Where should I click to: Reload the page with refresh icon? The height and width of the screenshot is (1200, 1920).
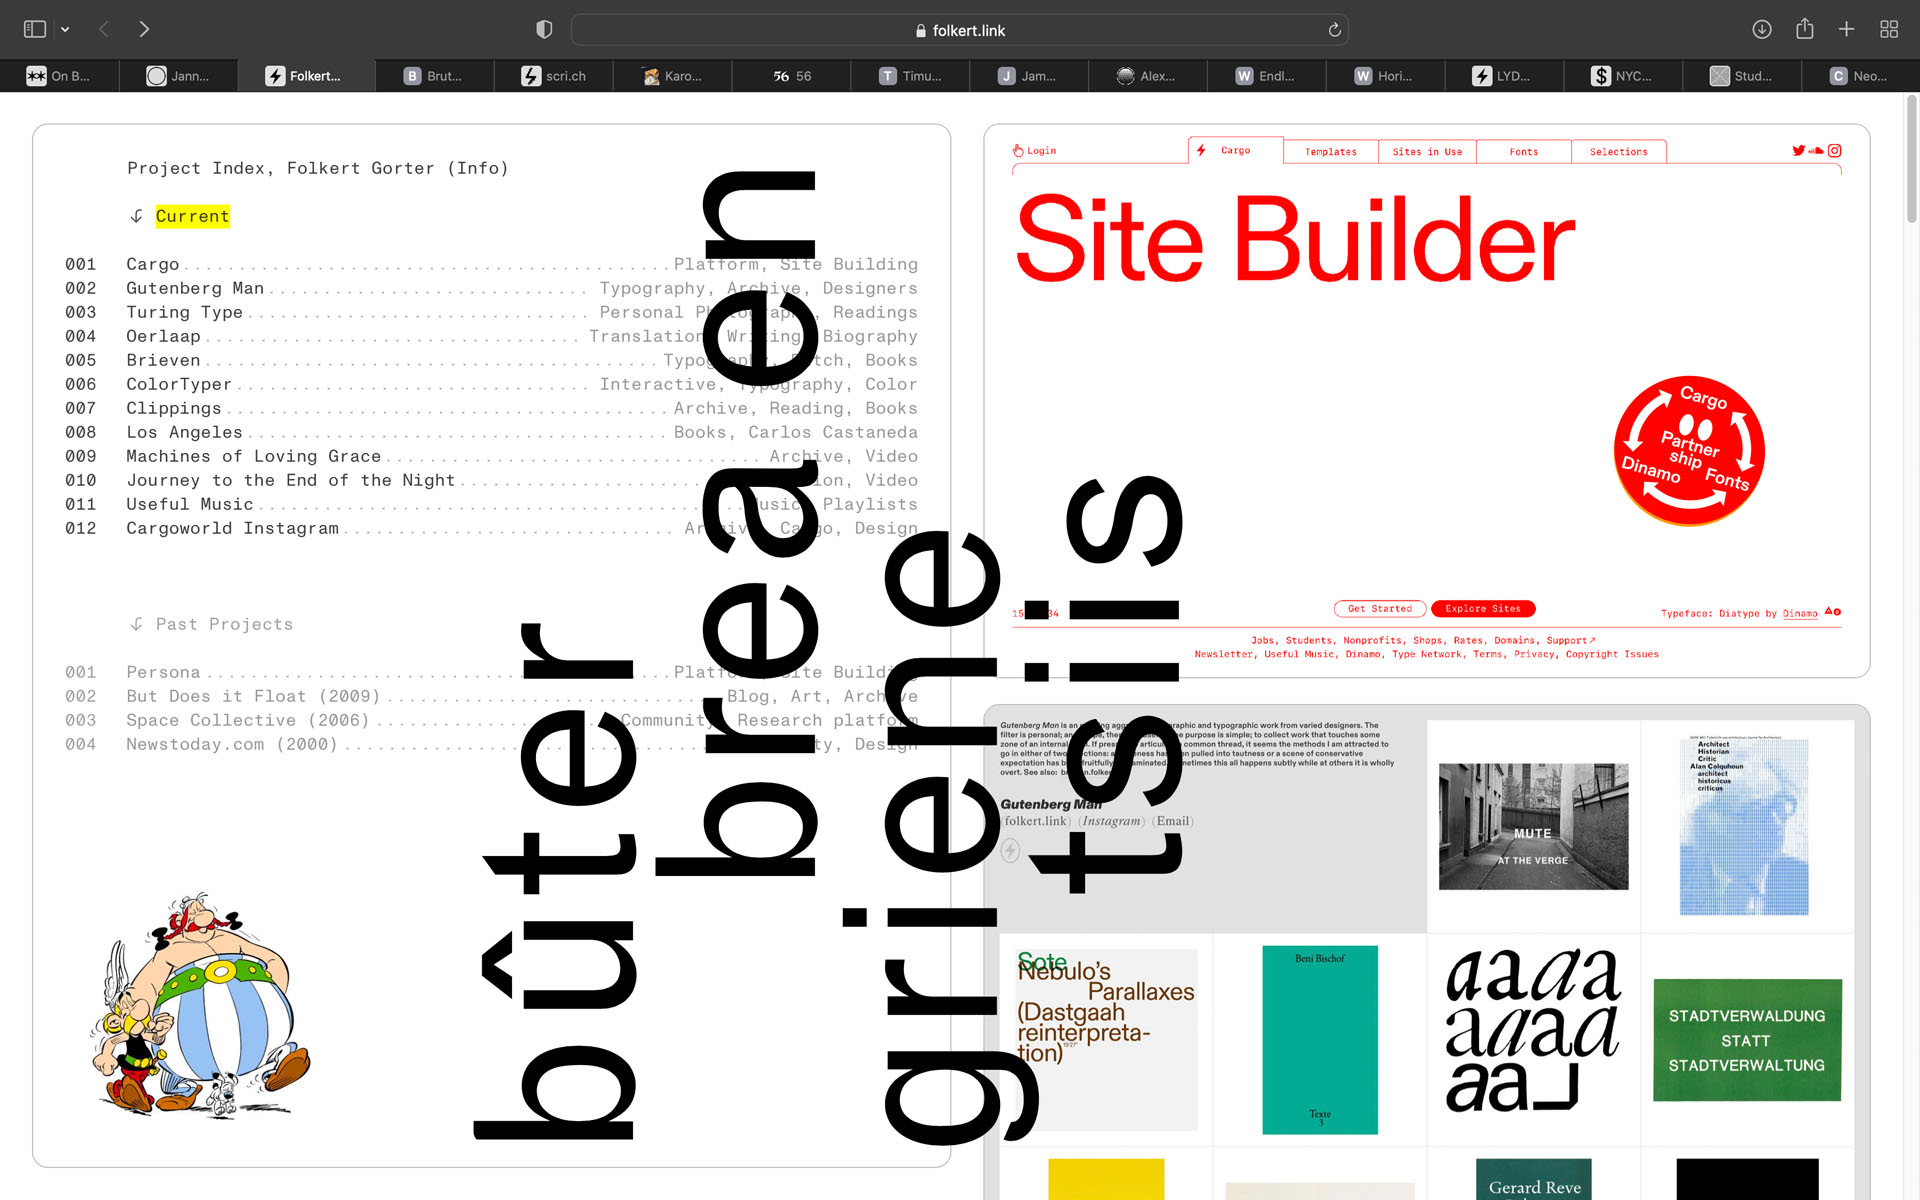click(1334, 30)
